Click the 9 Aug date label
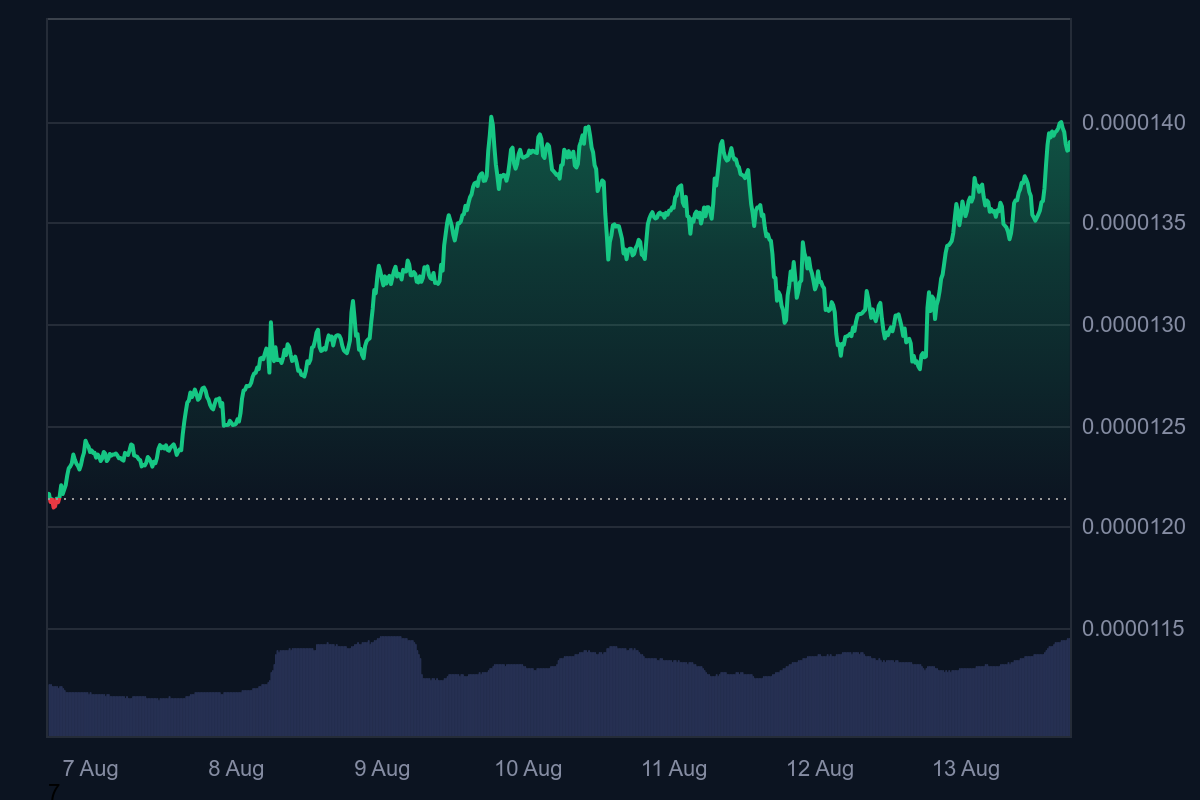The height and width of the screenshot is (800, 1200). point(382,769)
